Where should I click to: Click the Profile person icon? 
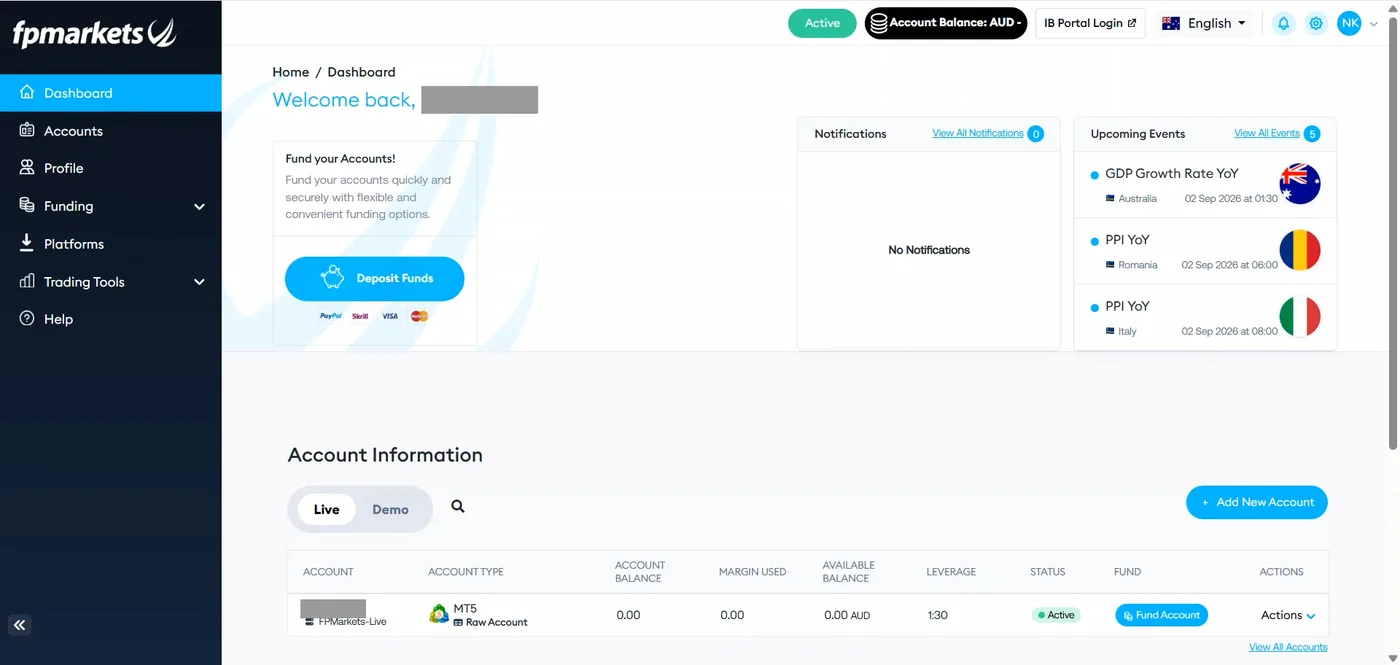(27, 168)
